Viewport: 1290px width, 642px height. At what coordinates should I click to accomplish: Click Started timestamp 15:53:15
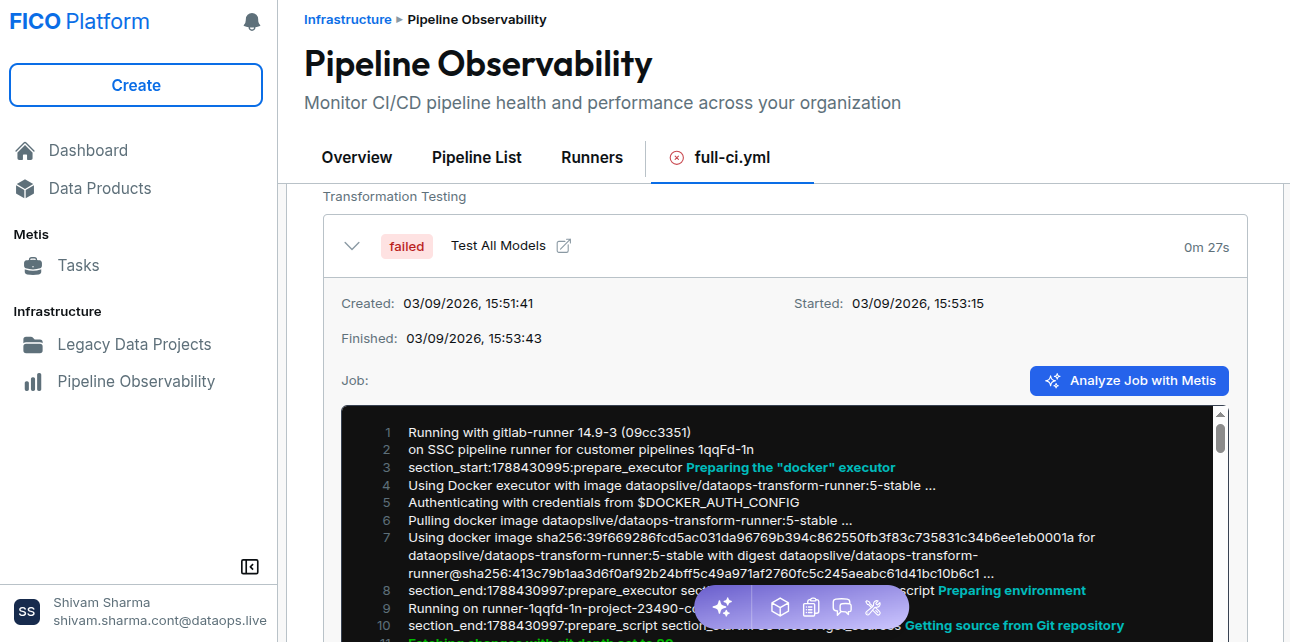tap(918, 304)
